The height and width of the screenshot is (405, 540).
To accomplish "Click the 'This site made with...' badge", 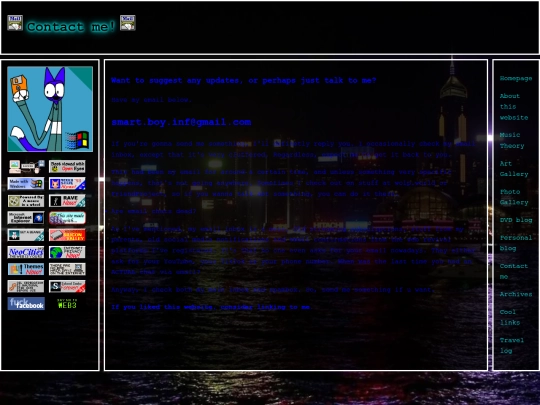I will (x=67, y=218).
